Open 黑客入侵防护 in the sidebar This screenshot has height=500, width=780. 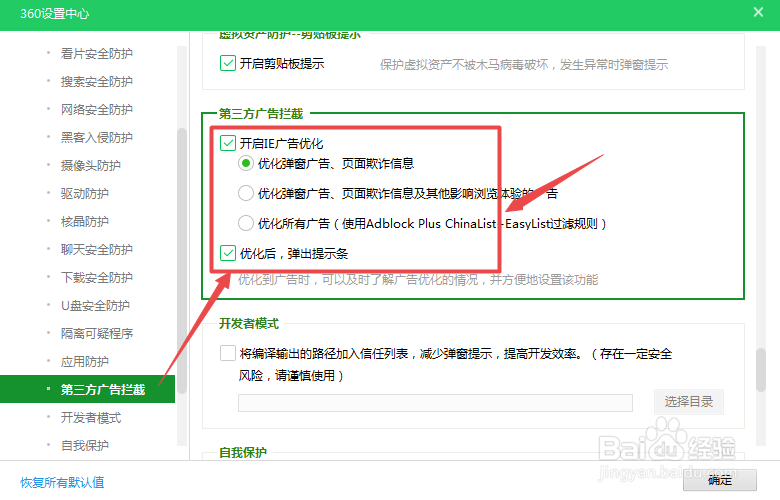(x=97, y=137)
